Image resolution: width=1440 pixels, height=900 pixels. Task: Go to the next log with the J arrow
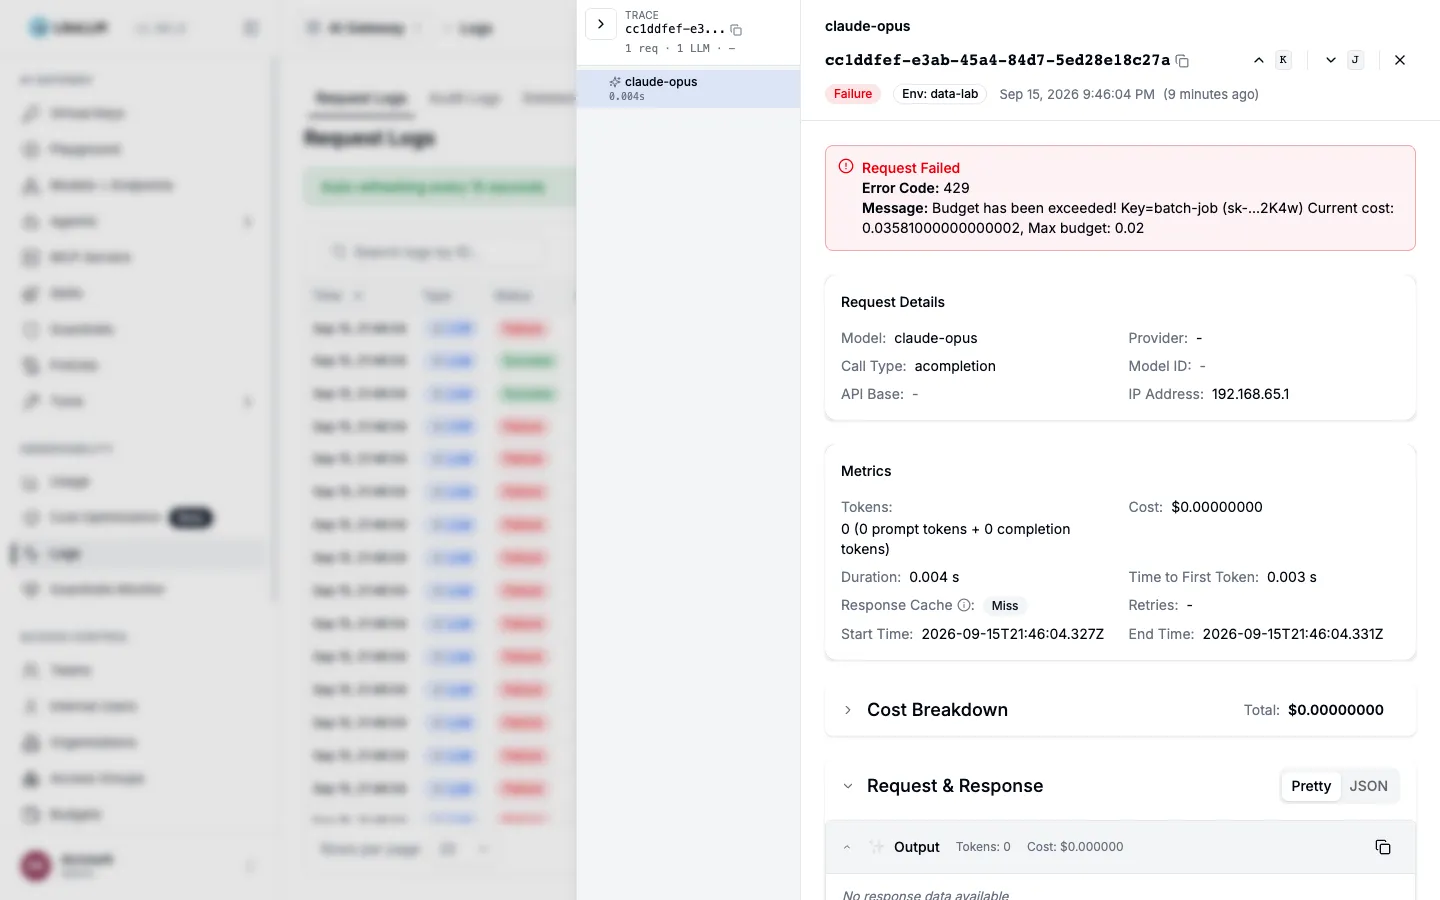(1331, 60)
